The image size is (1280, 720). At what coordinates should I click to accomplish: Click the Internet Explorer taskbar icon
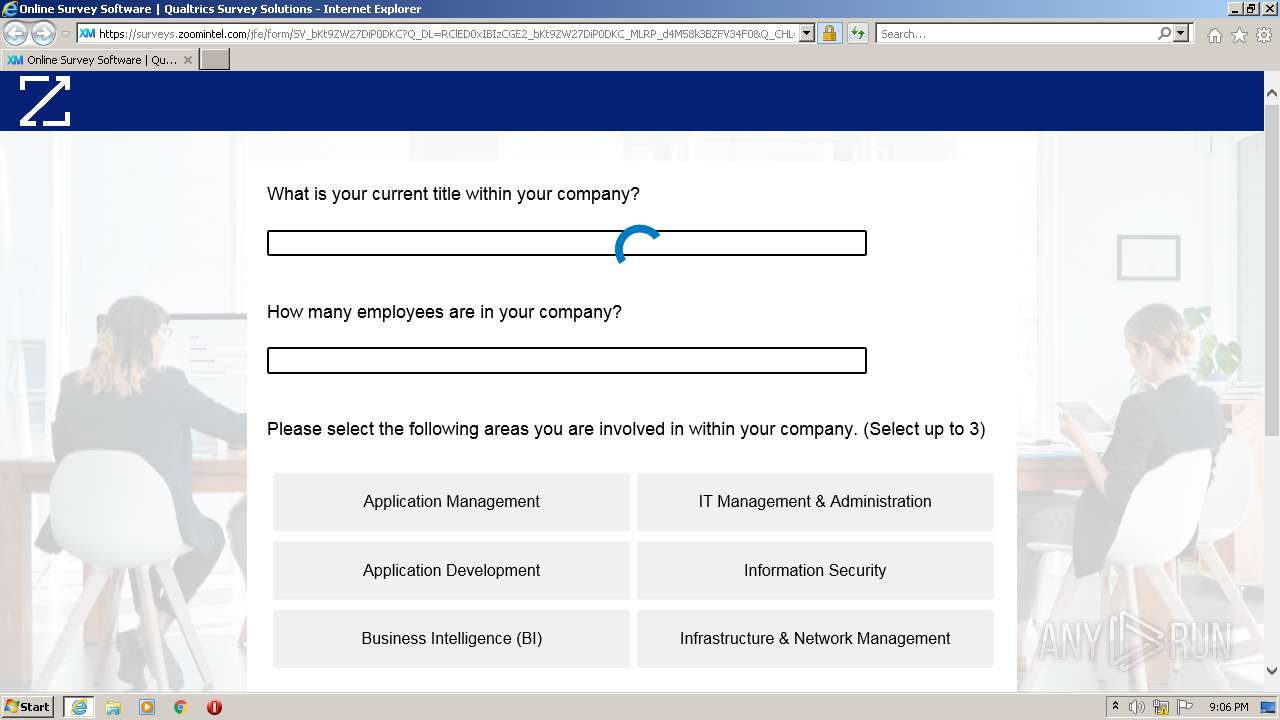click(78, 707)
